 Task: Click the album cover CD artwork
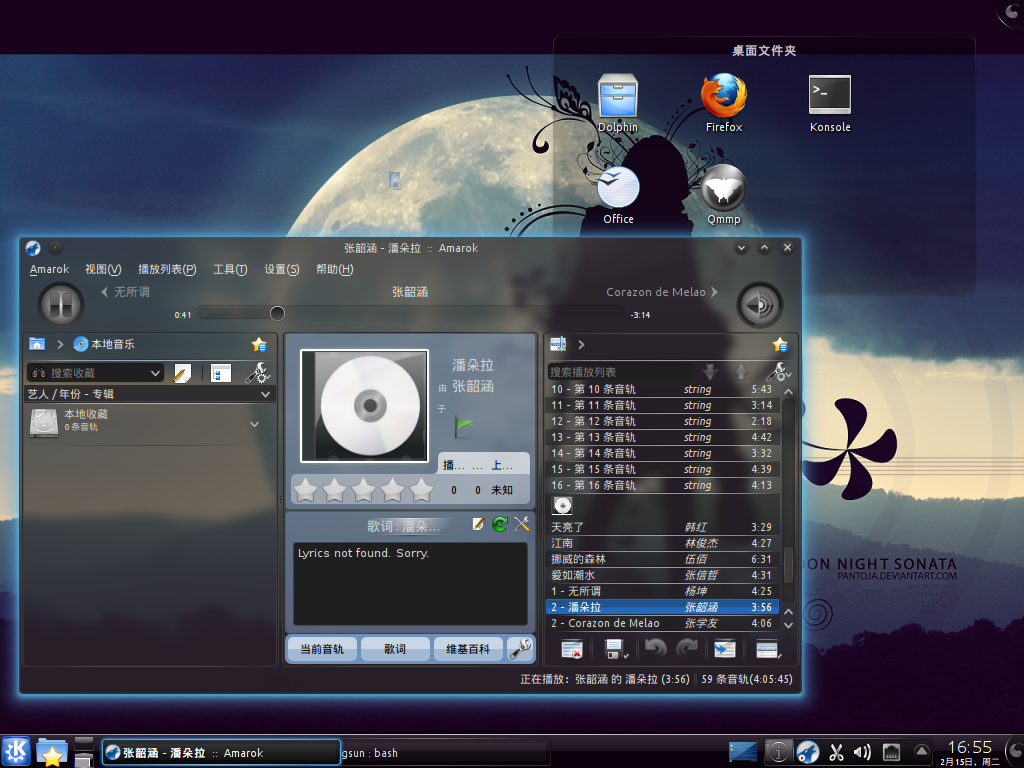tap(364, 406)
